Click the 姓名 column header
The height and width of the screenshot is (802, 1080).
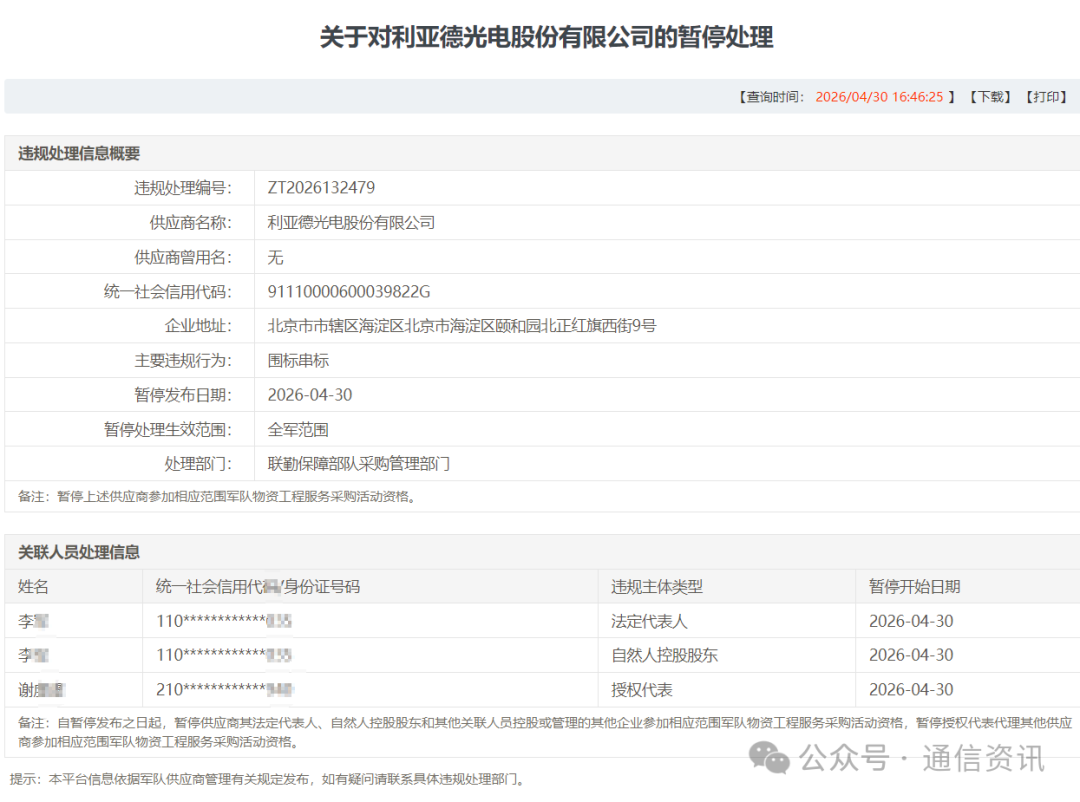pyautogui.click(x=33, y=587)
